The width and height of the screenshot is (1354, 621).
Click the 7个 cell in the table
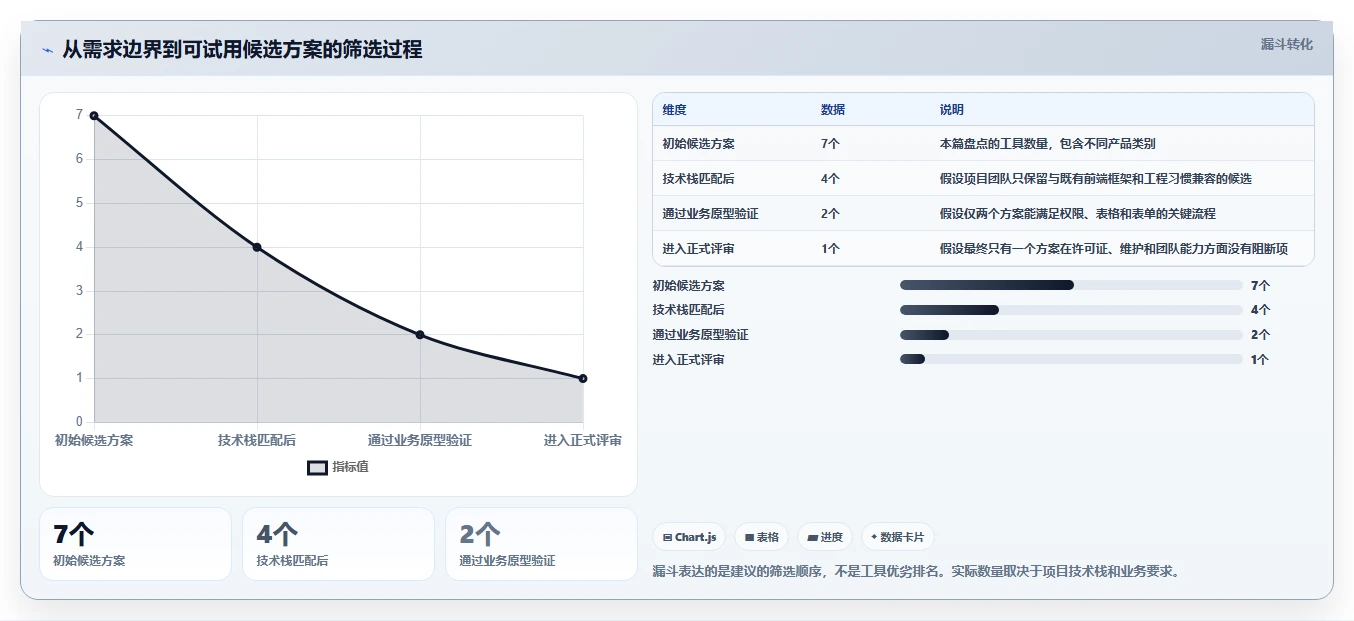pyautogui.click(x=830, y=144)
